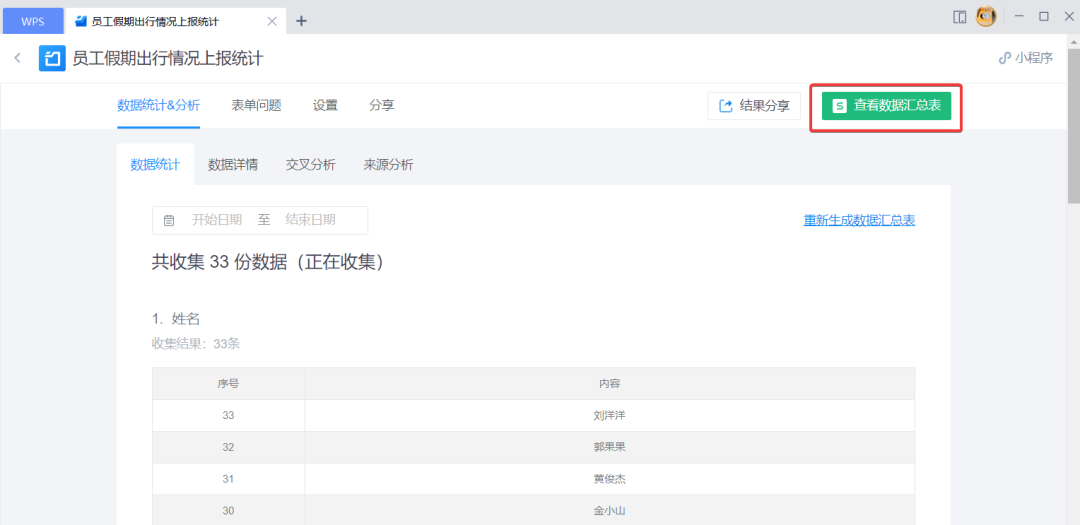The width and height of the screenshot is (1080, 525).
Task: Select the 员工假期出行情况上报统计 document tab
Action: (x=175, y=21)
